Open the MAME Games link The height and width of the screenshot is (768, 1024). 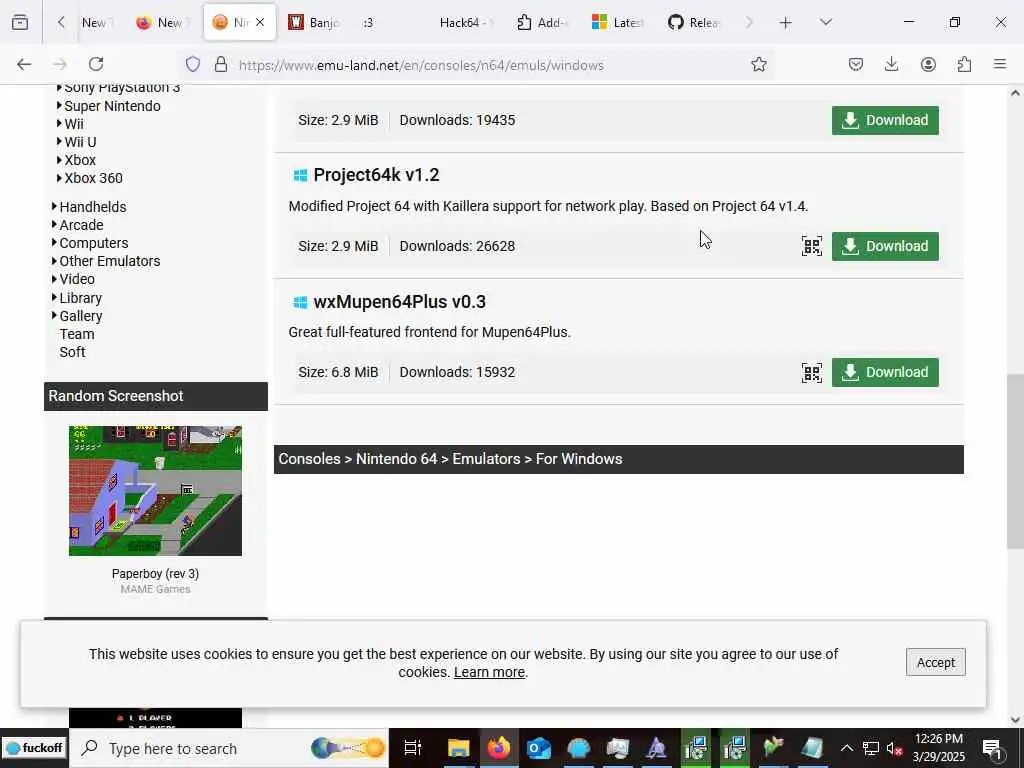tap(155, 589)
